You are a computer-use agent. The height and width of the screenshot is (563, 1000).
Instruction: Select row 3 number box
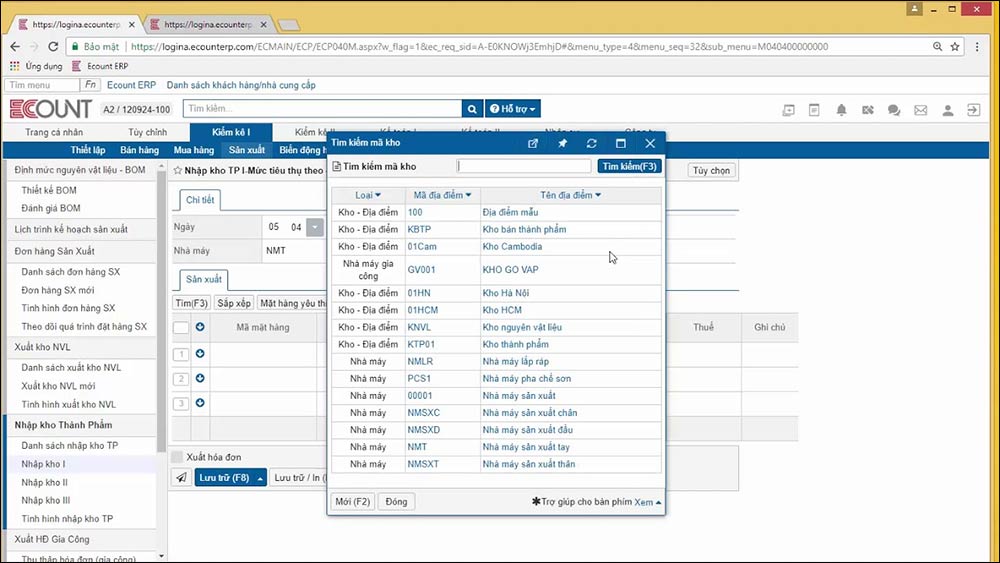coord(181,404)
